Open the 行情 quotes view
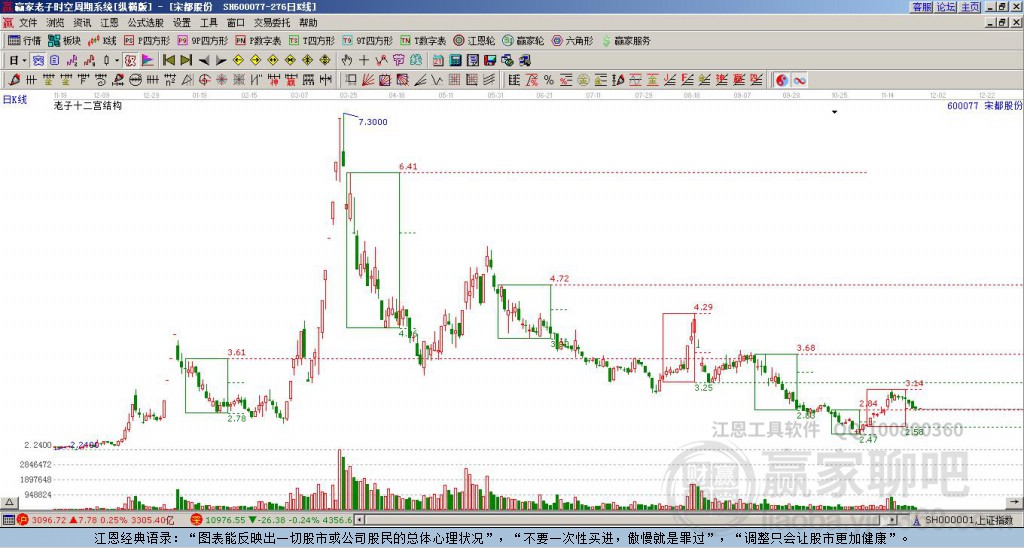Screen dimensions: 1024x548 tap(25, 40)
